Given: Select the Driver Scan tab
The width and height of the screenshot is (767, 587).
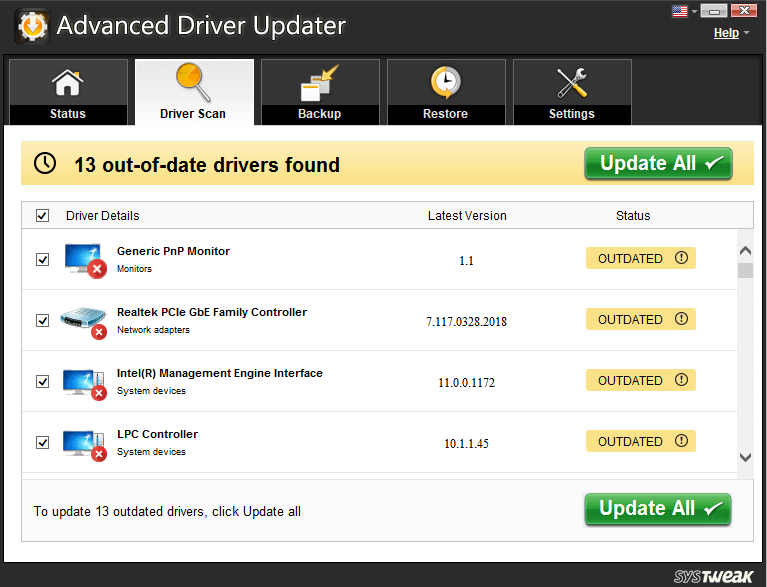Looking at the screenshot, I should 194,92.
